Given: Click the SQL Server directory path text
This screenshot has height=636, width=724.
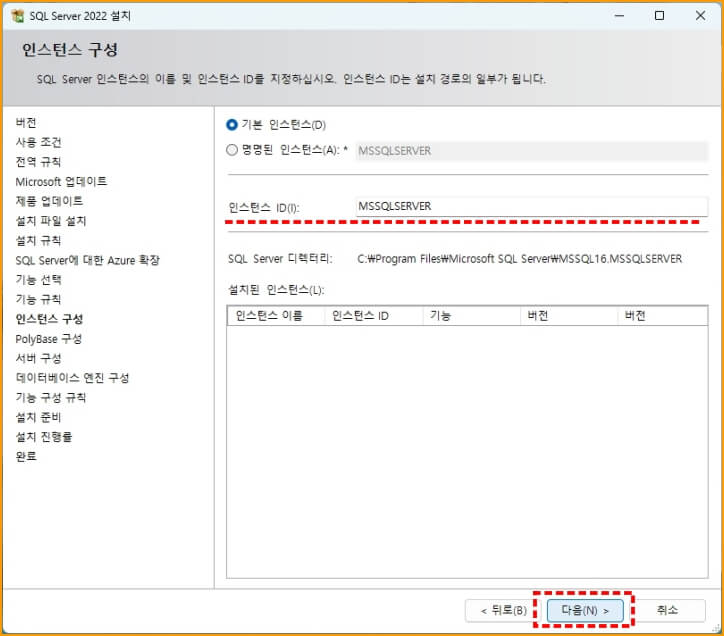Looking at the screenshot, I should [x=519, y=259].
